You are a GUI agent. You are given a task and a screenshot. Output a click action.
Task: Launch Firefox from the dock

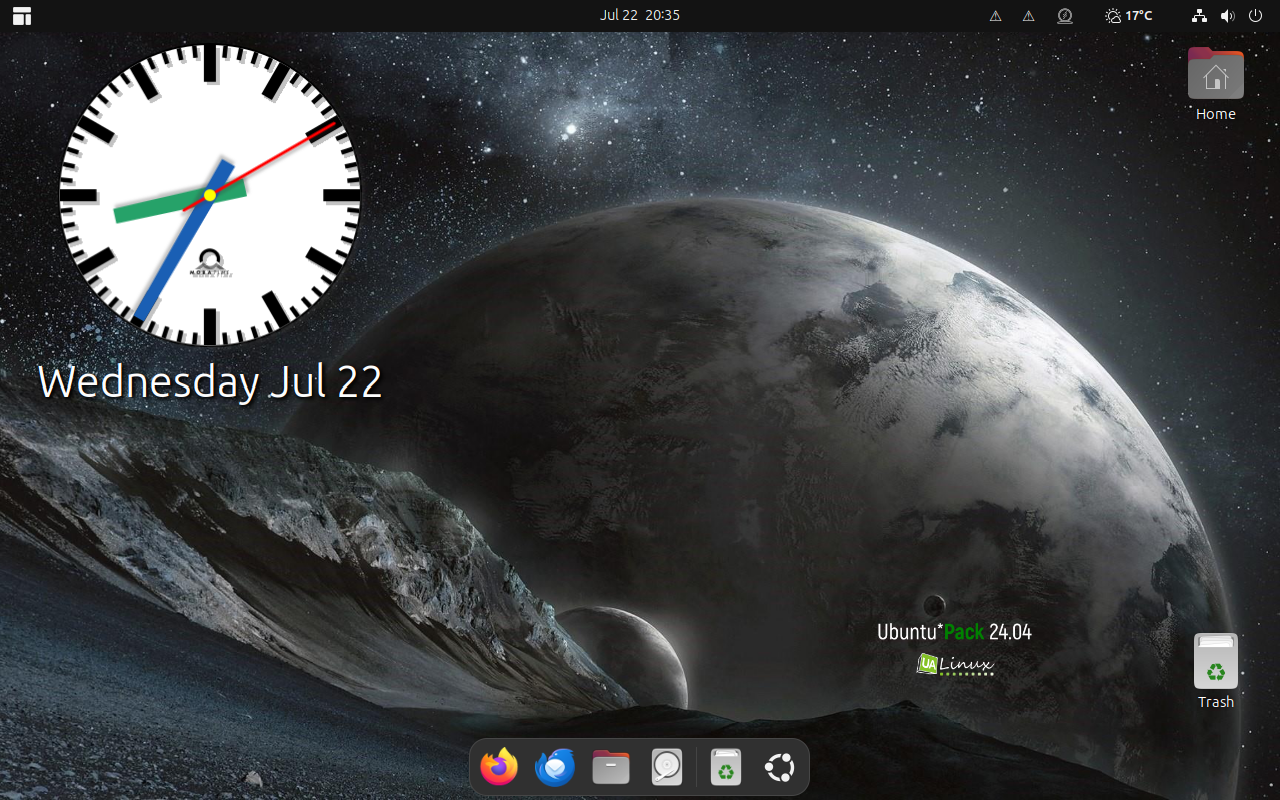coord(499,767)
